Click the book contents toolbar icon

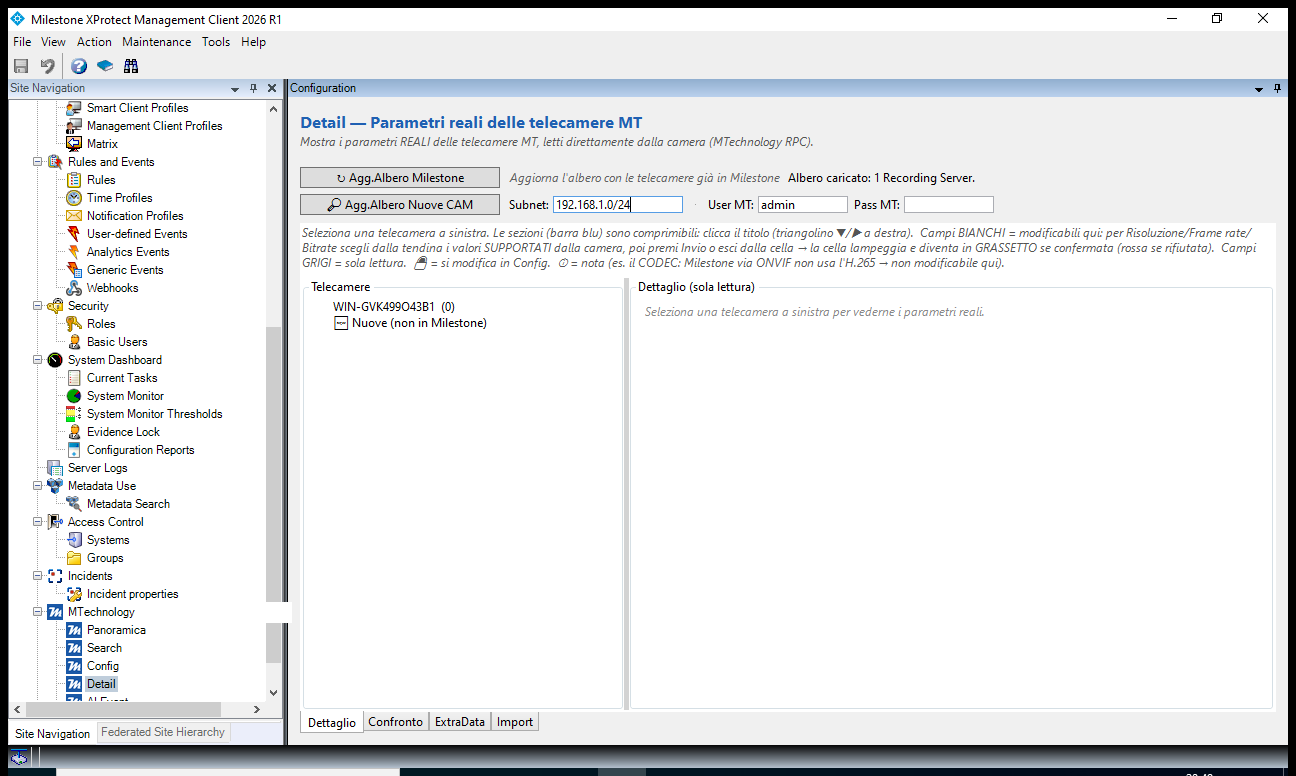point(105,66)
